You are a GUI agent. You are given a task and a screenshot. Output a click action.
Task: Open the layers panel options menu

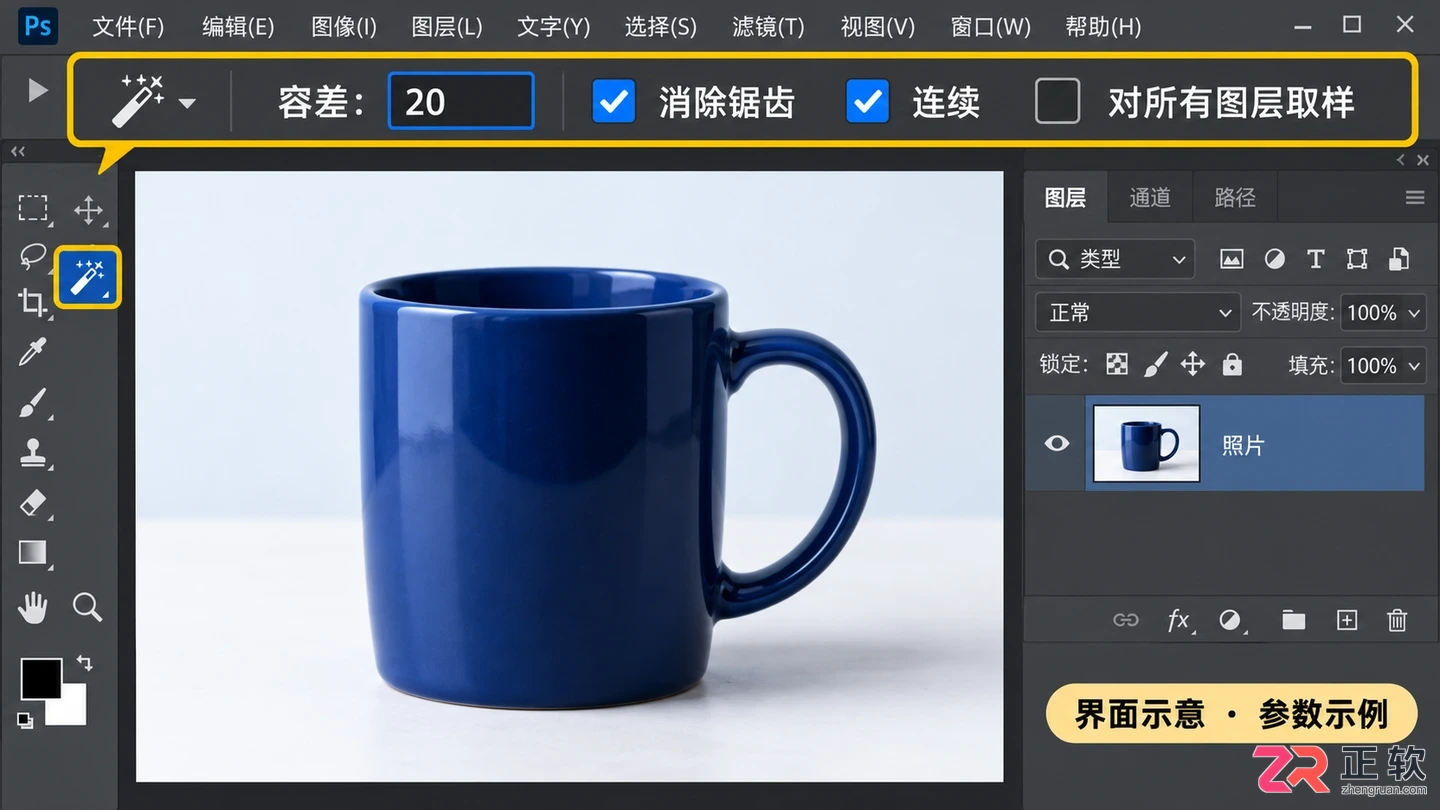click(x=1414, y=198)
